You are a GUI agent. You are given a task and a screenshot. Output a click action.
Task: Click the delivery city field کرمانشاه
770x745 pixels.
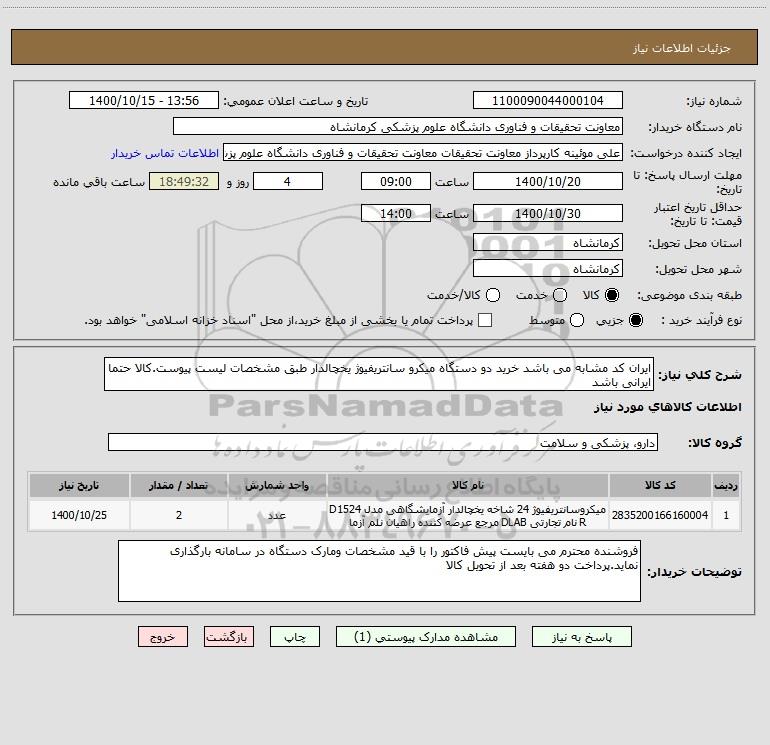point(548,269)
